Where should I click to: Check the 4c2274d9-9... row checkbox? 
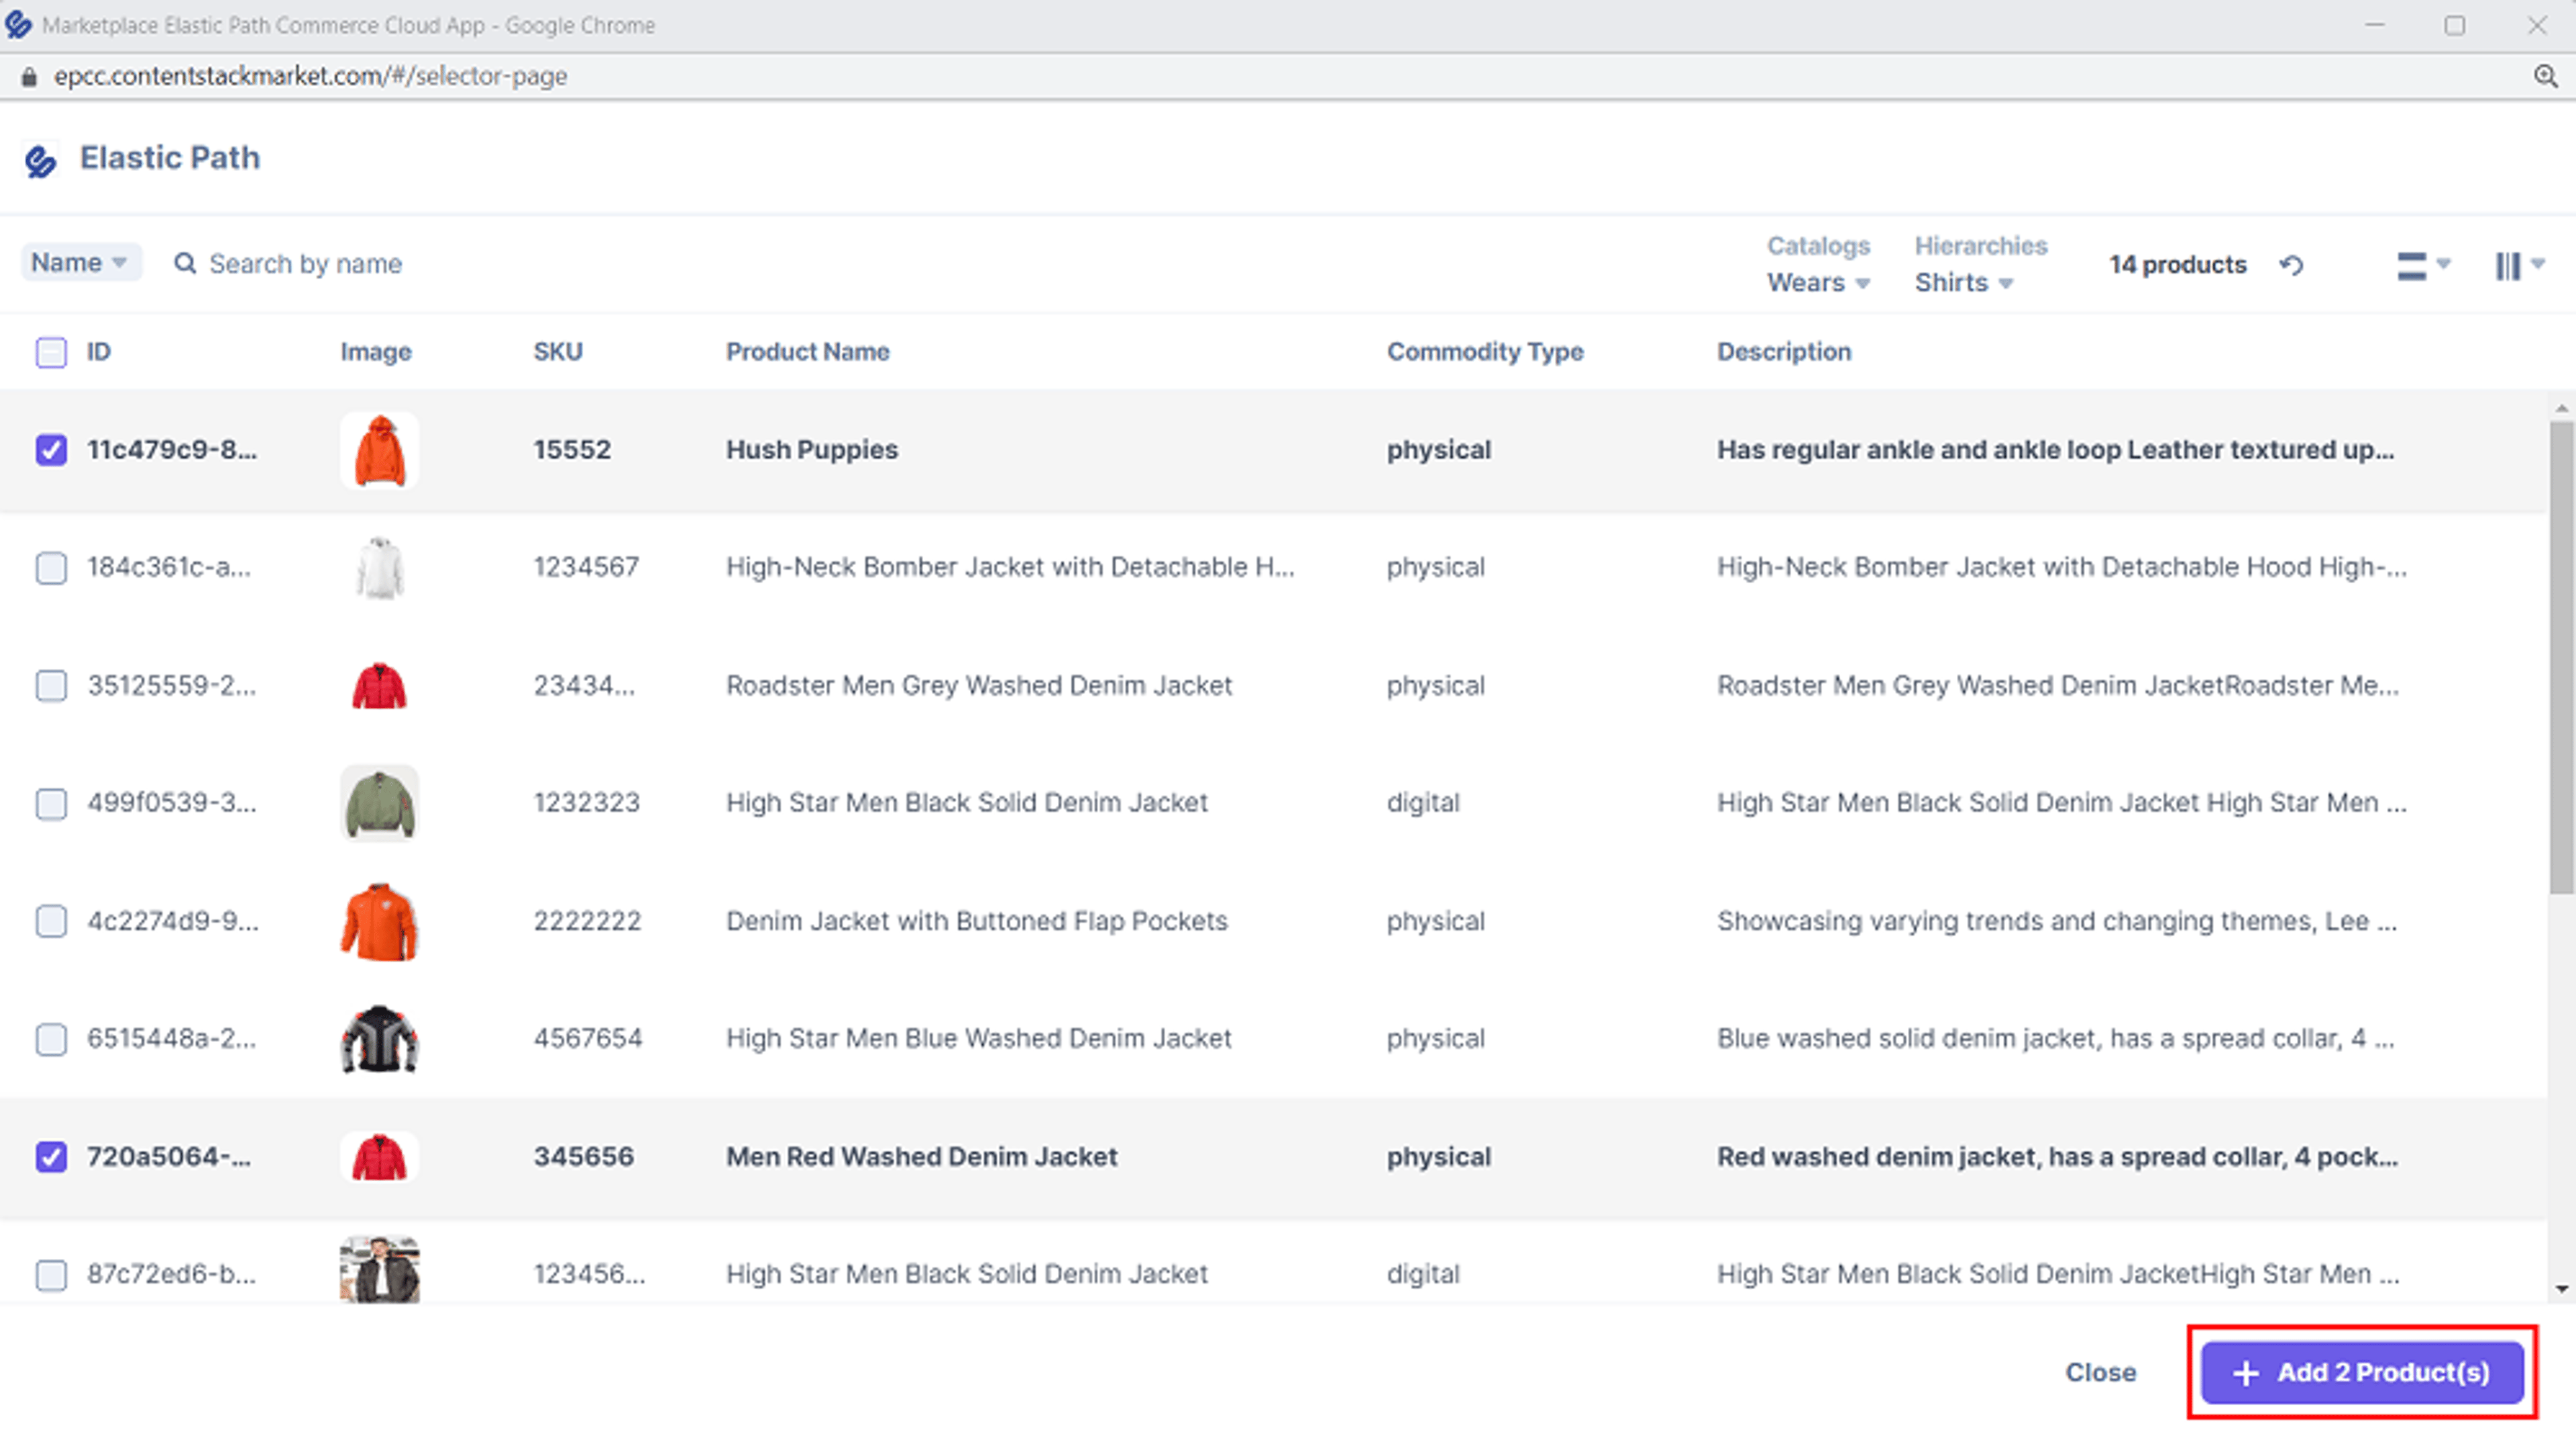tap(51, 921)
